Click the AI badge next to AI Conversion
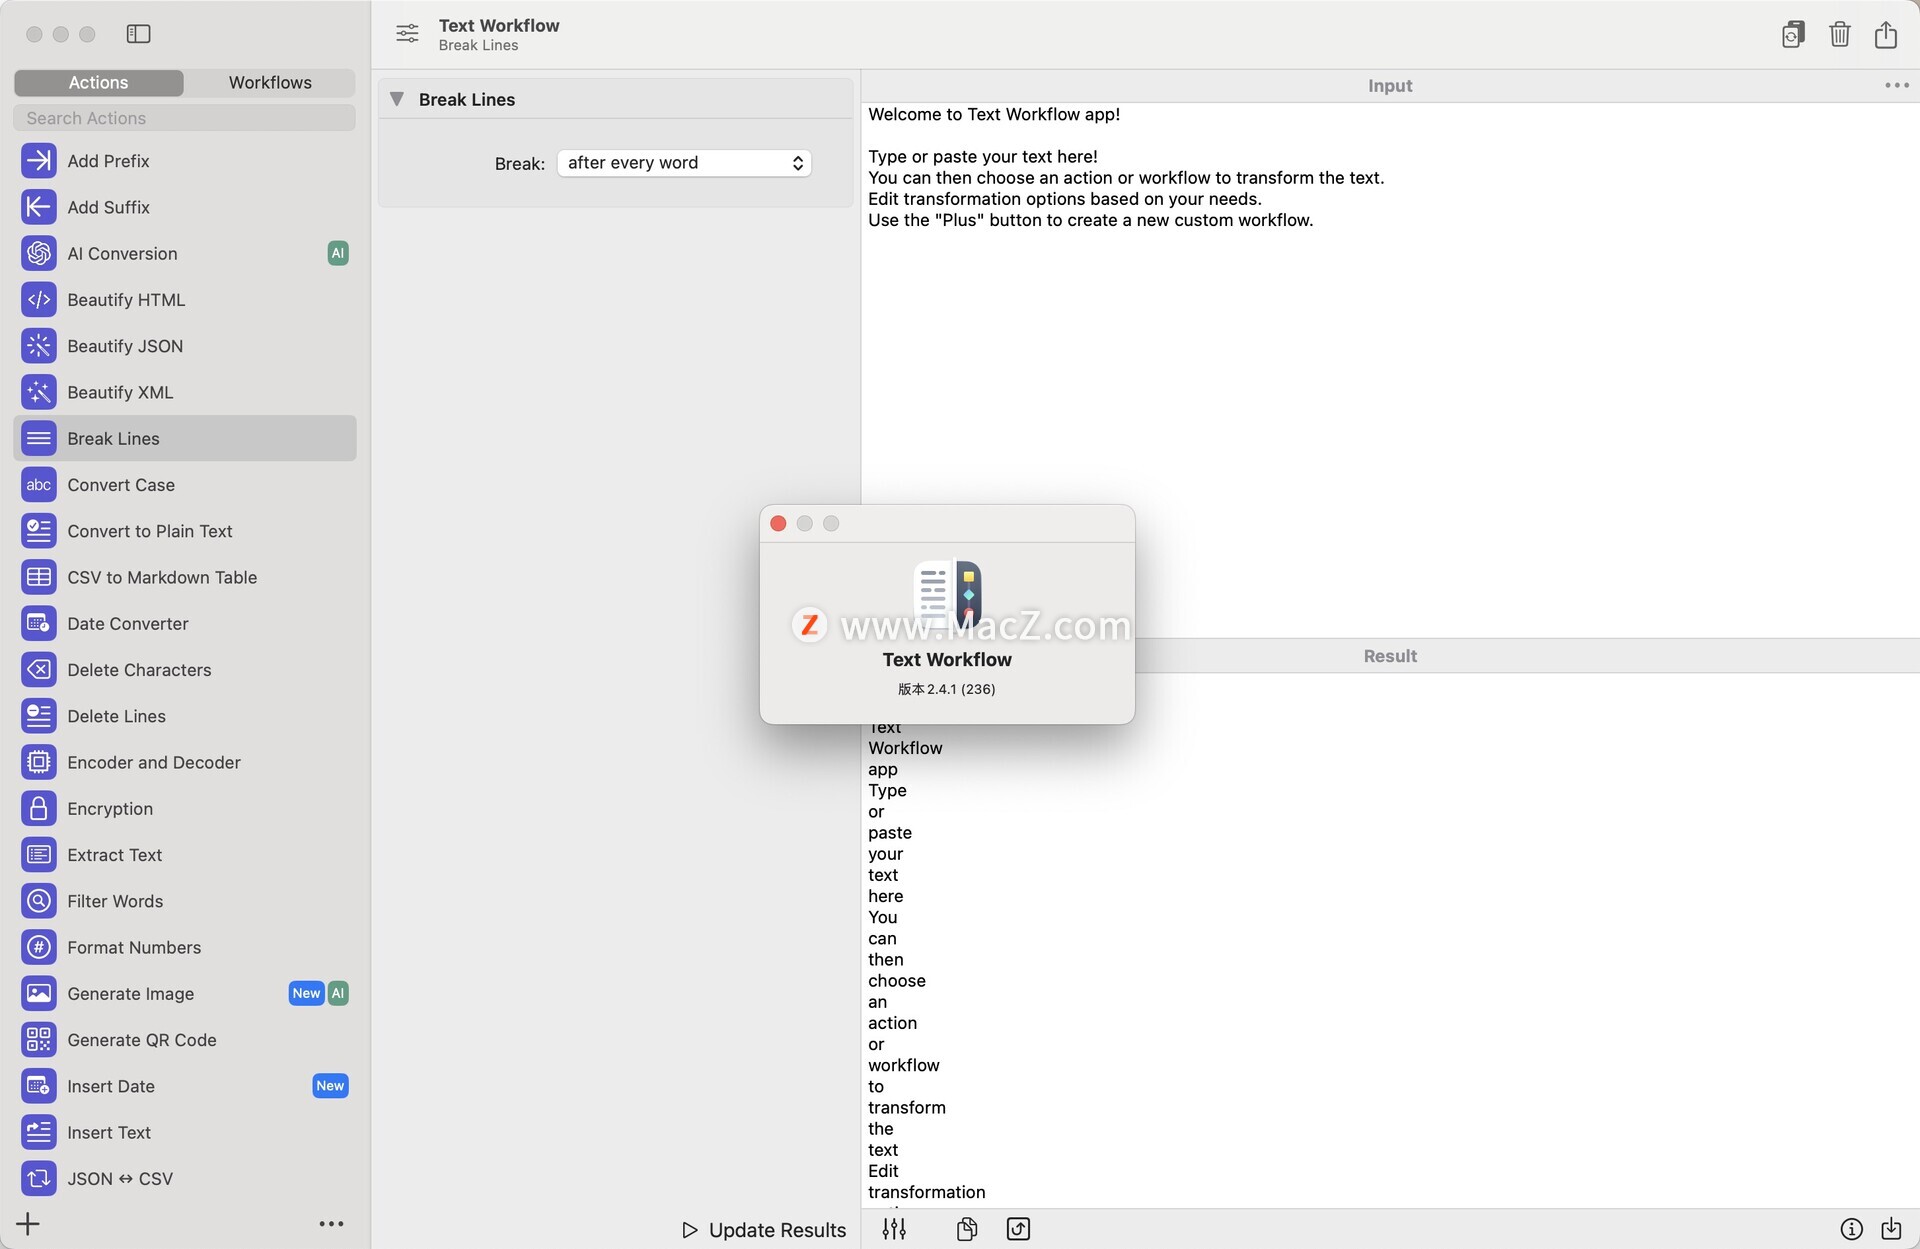The image size is (1920, 1249). tap(338, 253)
